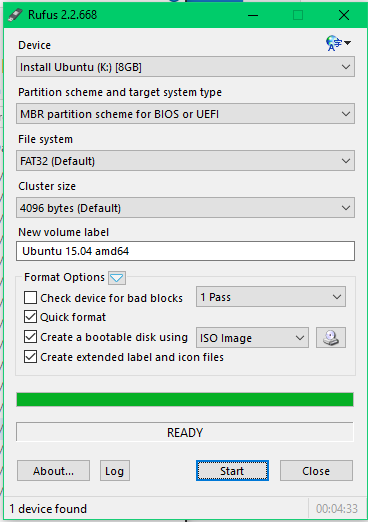Toggle Create extended label and icon files
368x522 pixels.
click(x=30, y=357)
